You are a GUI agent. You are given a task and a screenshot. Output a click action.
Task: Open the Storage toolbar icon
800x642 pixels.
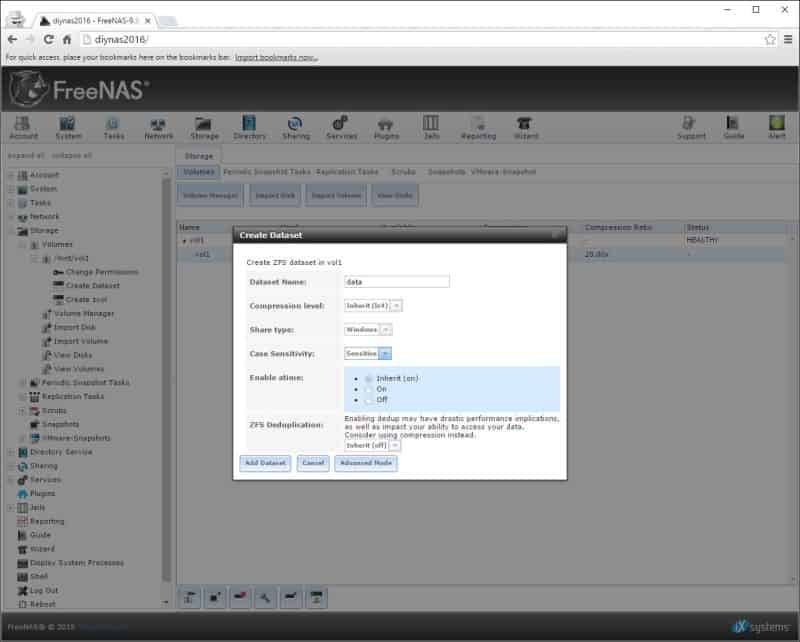pyautogui.click(x=204, y=127)
